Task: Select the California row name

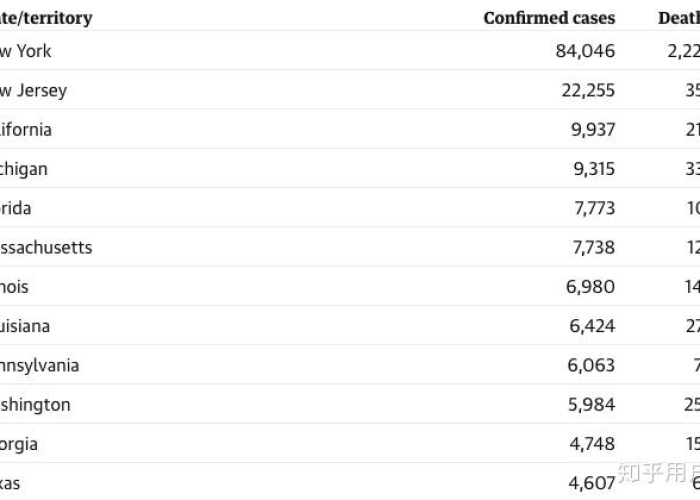Action: click(x=26, y=129)
